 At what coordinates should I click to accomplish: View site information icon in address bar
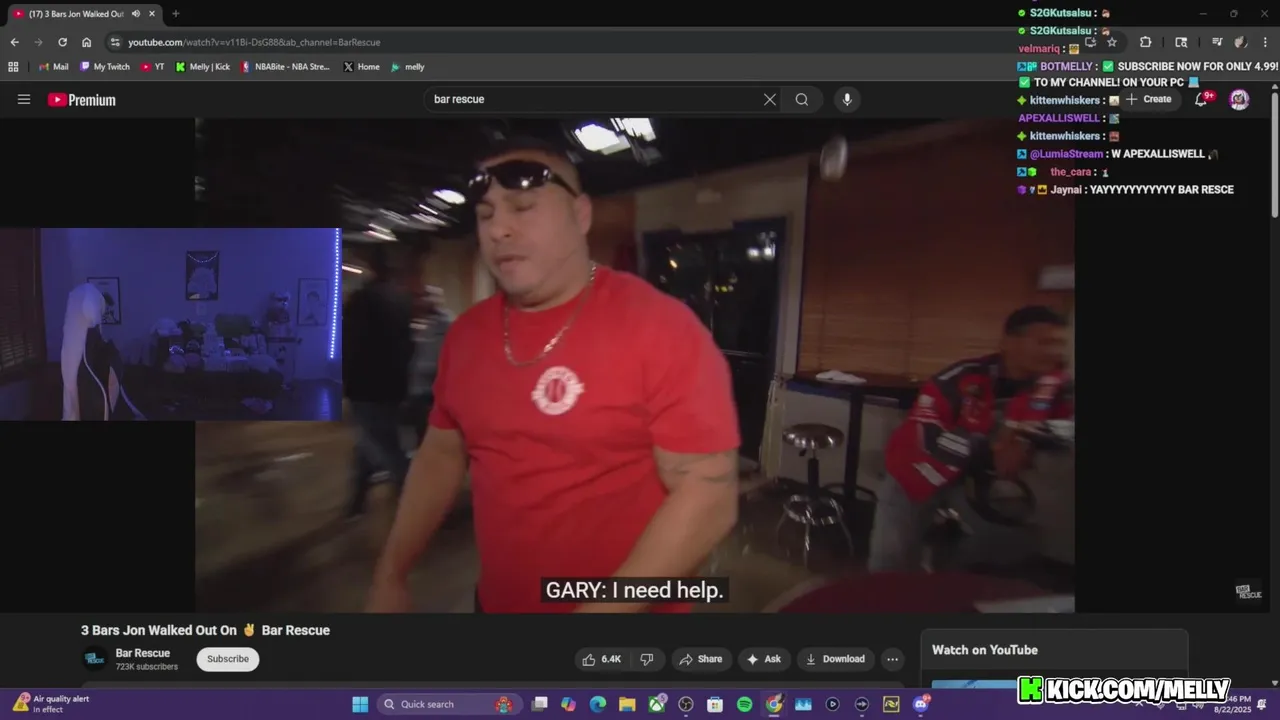(115, 42)
